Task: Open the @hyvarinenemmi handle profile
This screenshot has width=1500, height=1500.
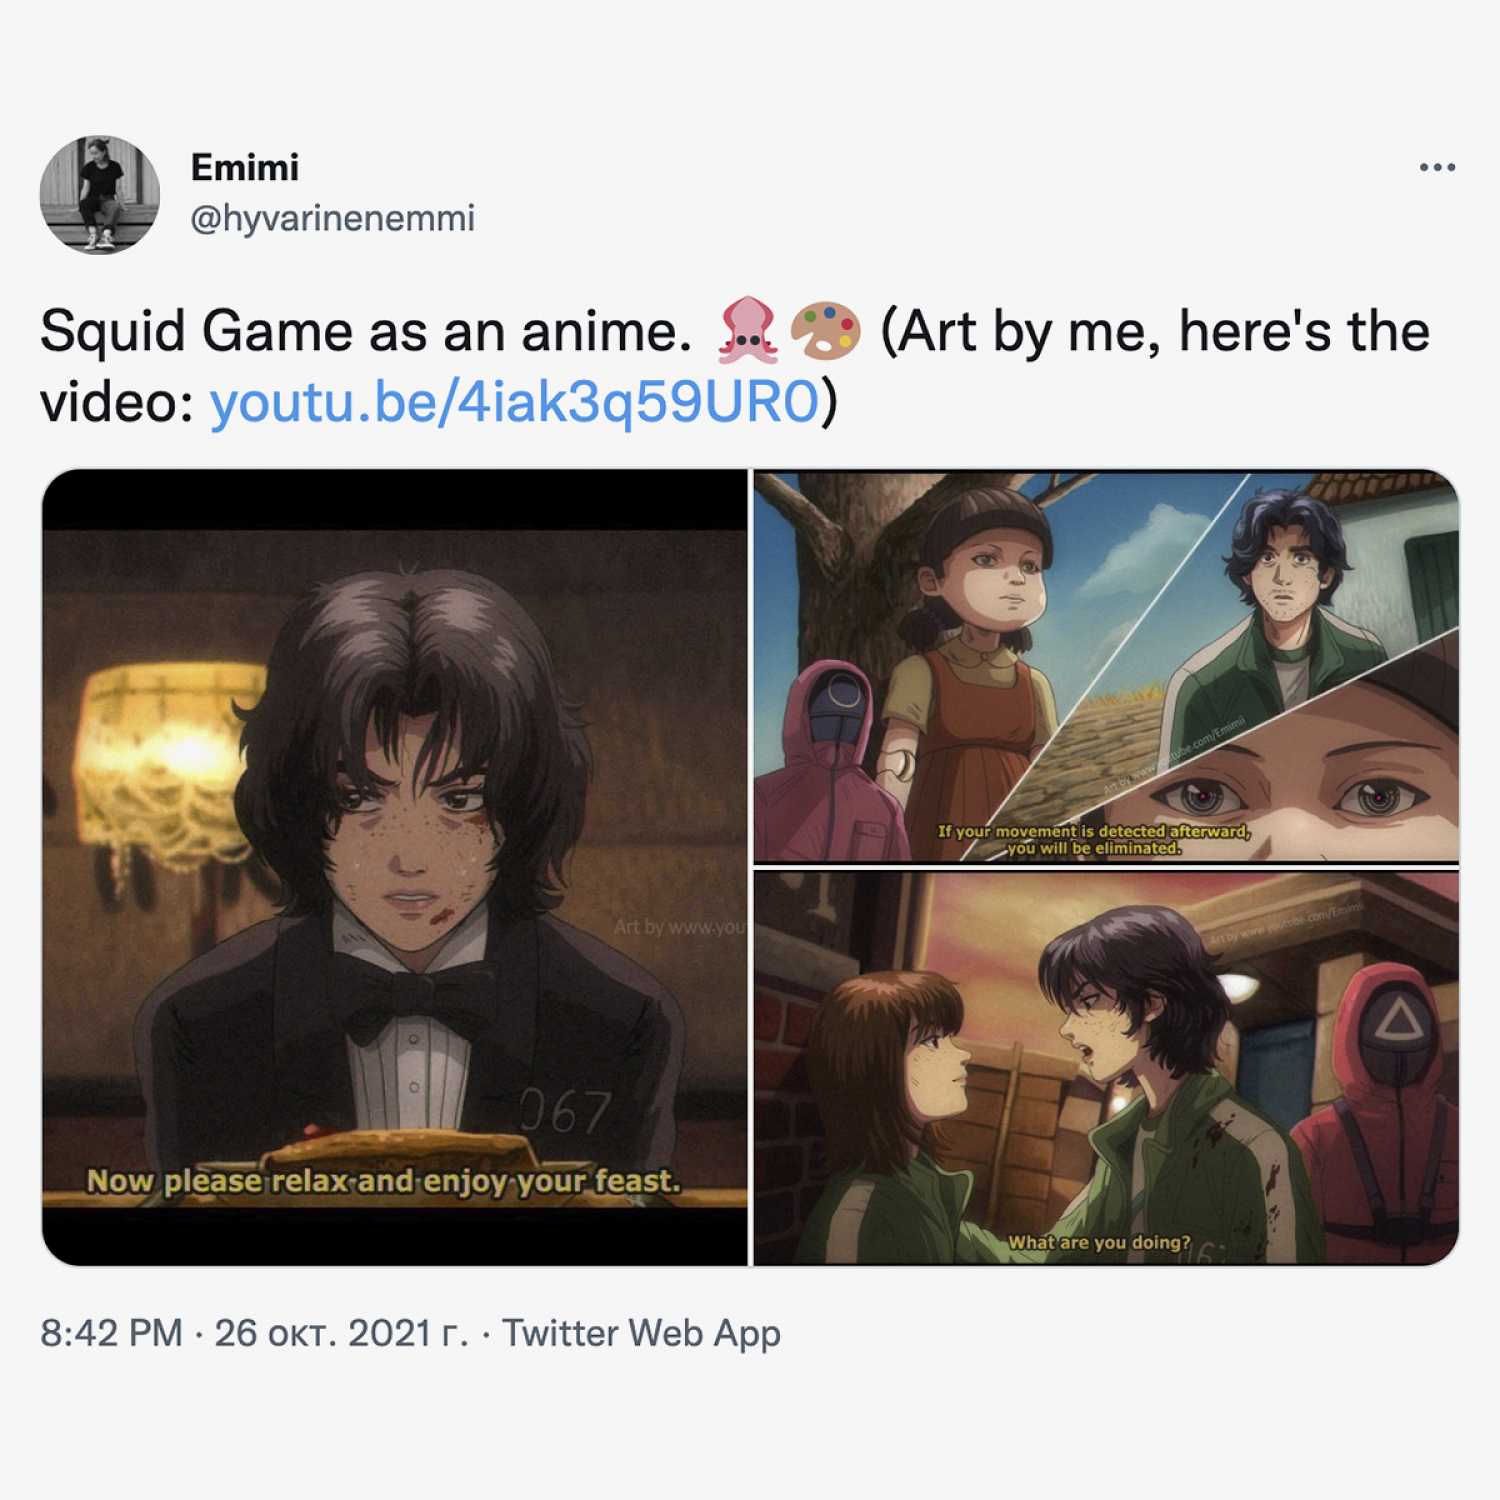Action: 332,218
